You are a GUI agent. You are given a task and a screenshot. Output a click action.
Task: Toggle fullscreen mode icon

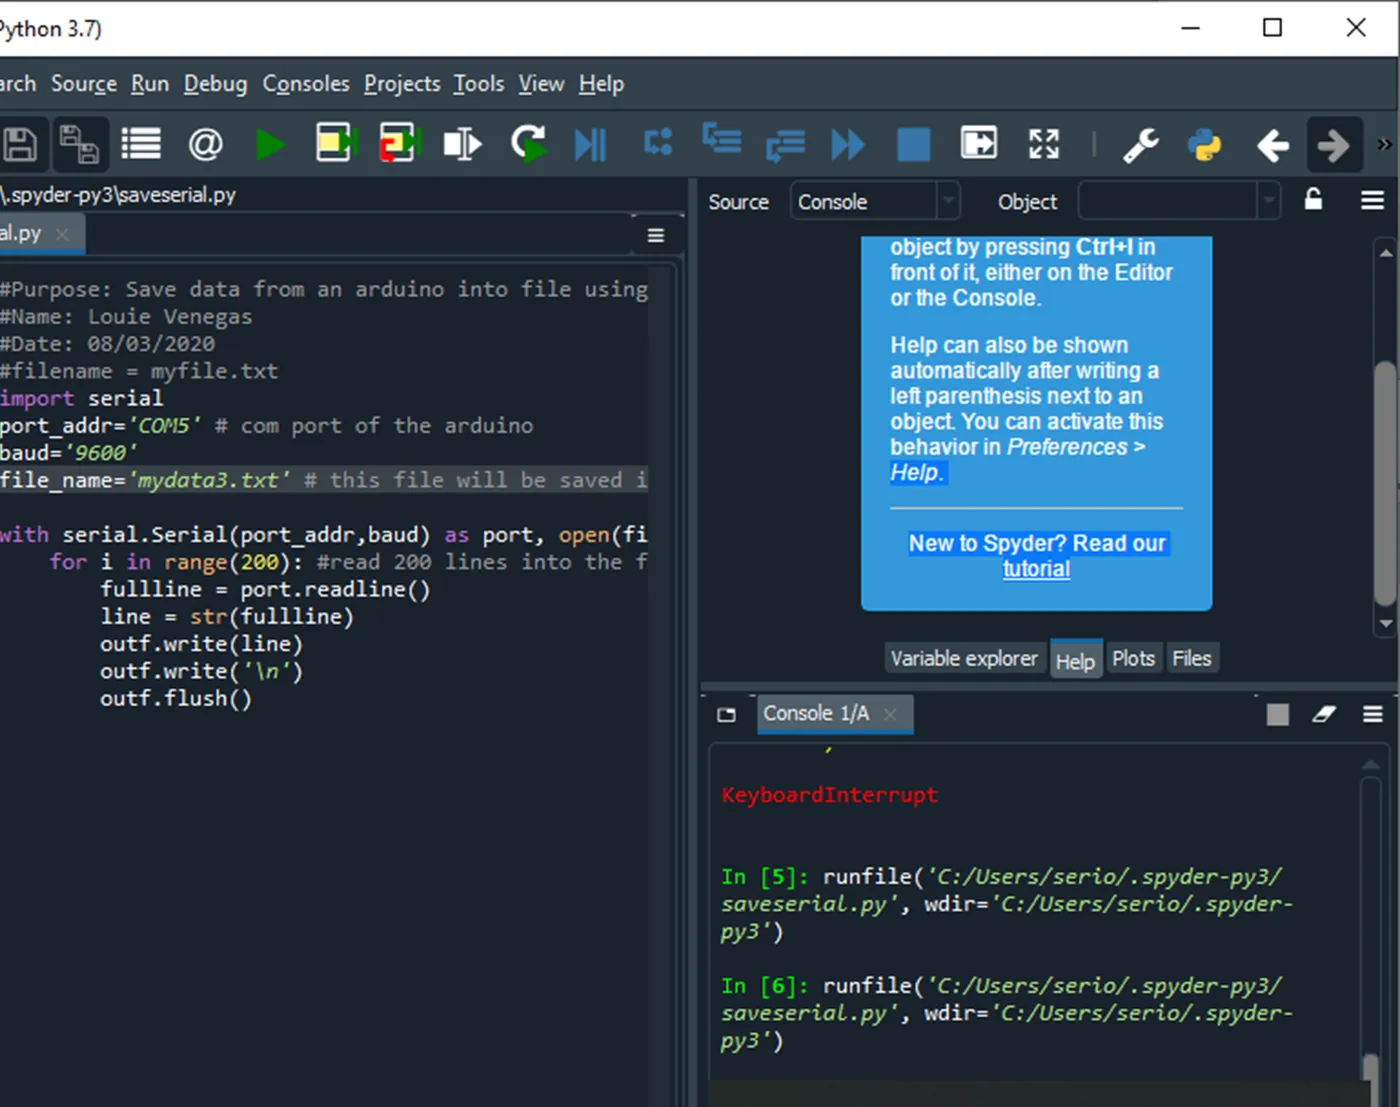pyautogui.click(x=1044, y=144)
